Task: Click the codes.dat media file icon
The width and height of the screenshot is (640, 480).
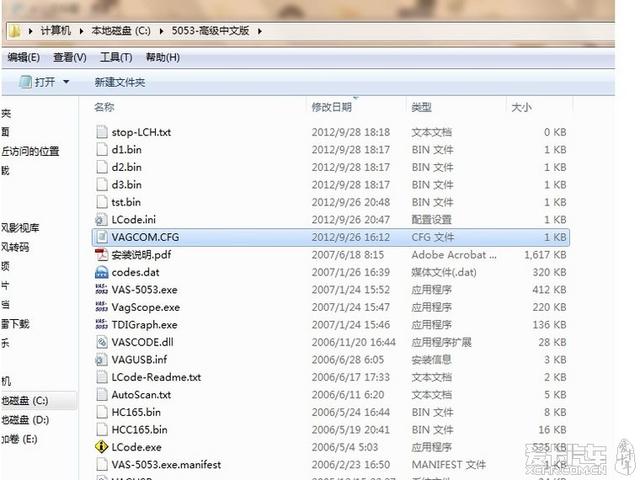Action: point(102,272)
